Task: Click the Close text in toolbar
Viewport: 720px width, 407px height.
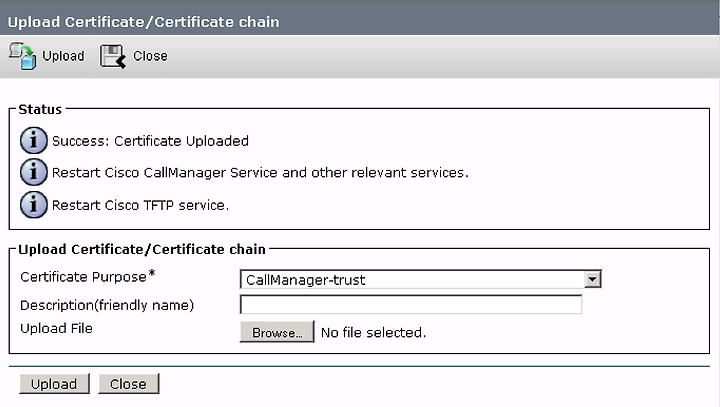Action: pyautogui.click(x=150, y=56)
